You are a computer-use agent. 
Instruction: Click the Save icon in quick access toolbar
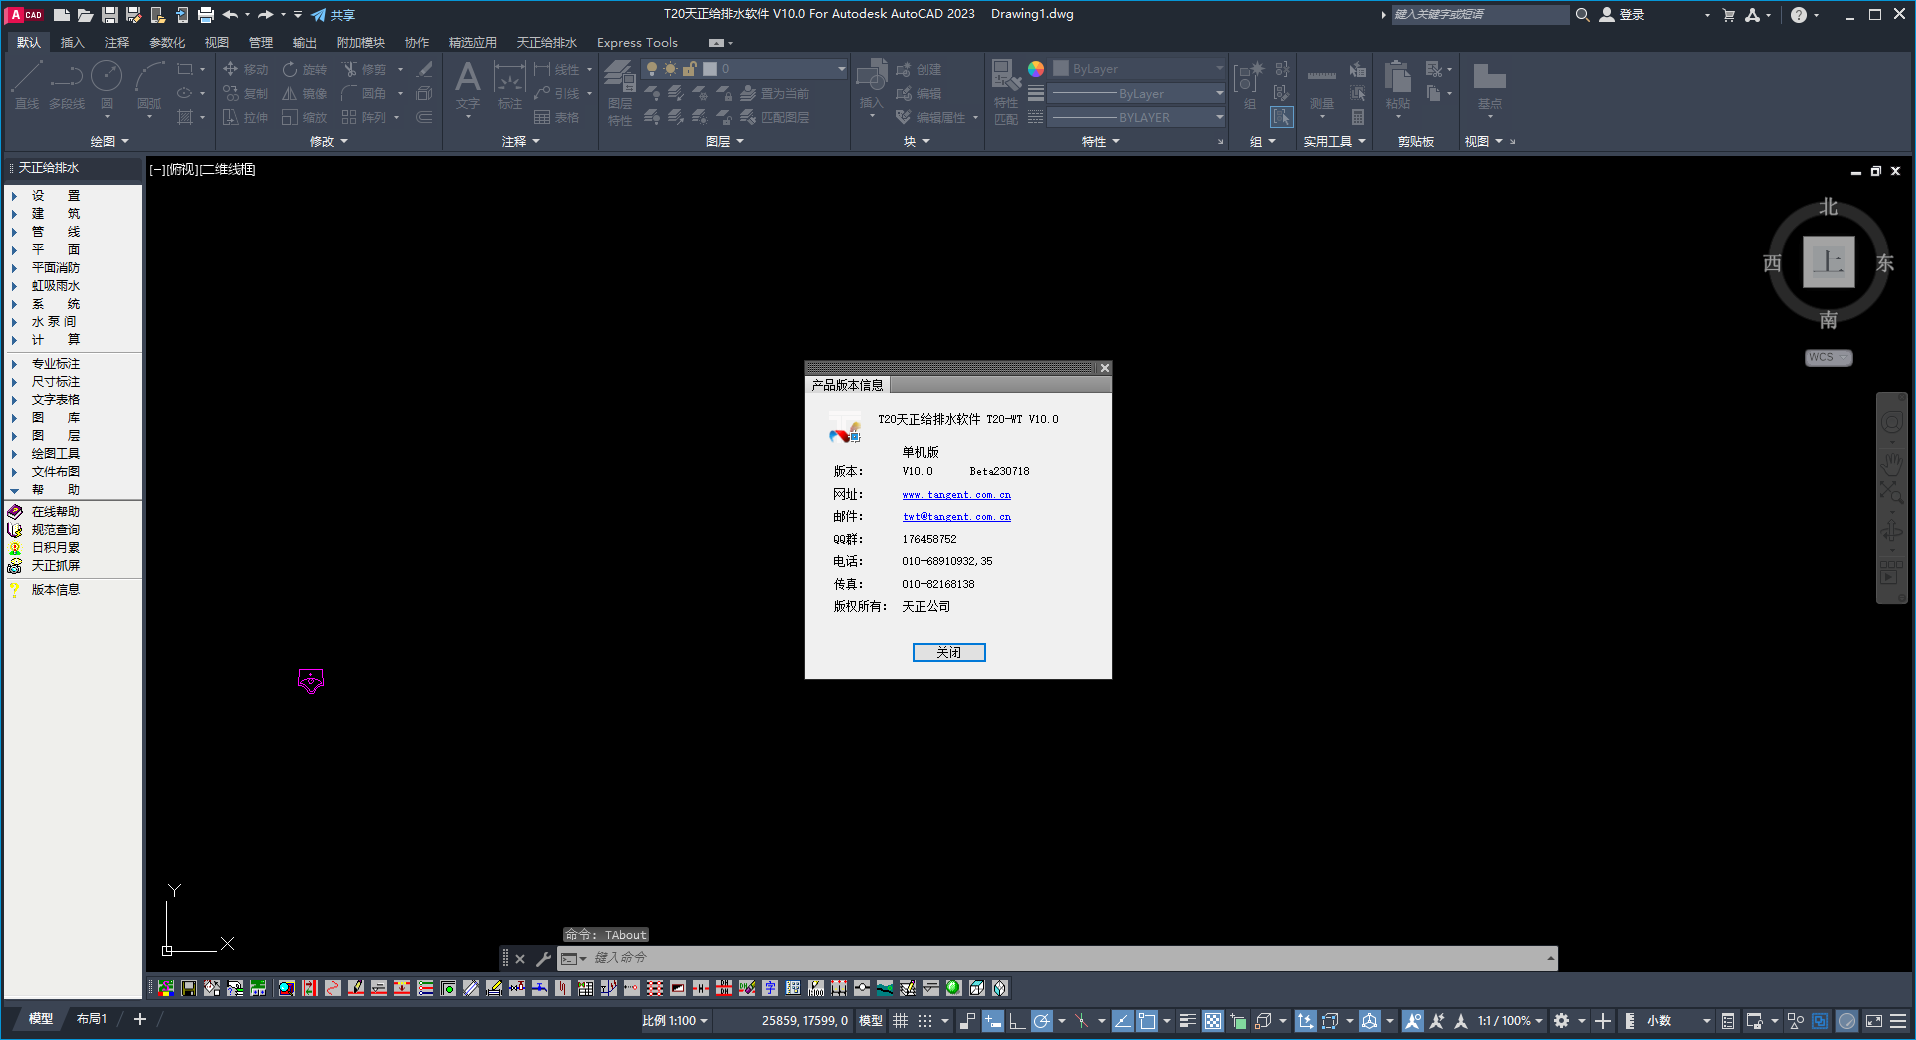(110, 15)
